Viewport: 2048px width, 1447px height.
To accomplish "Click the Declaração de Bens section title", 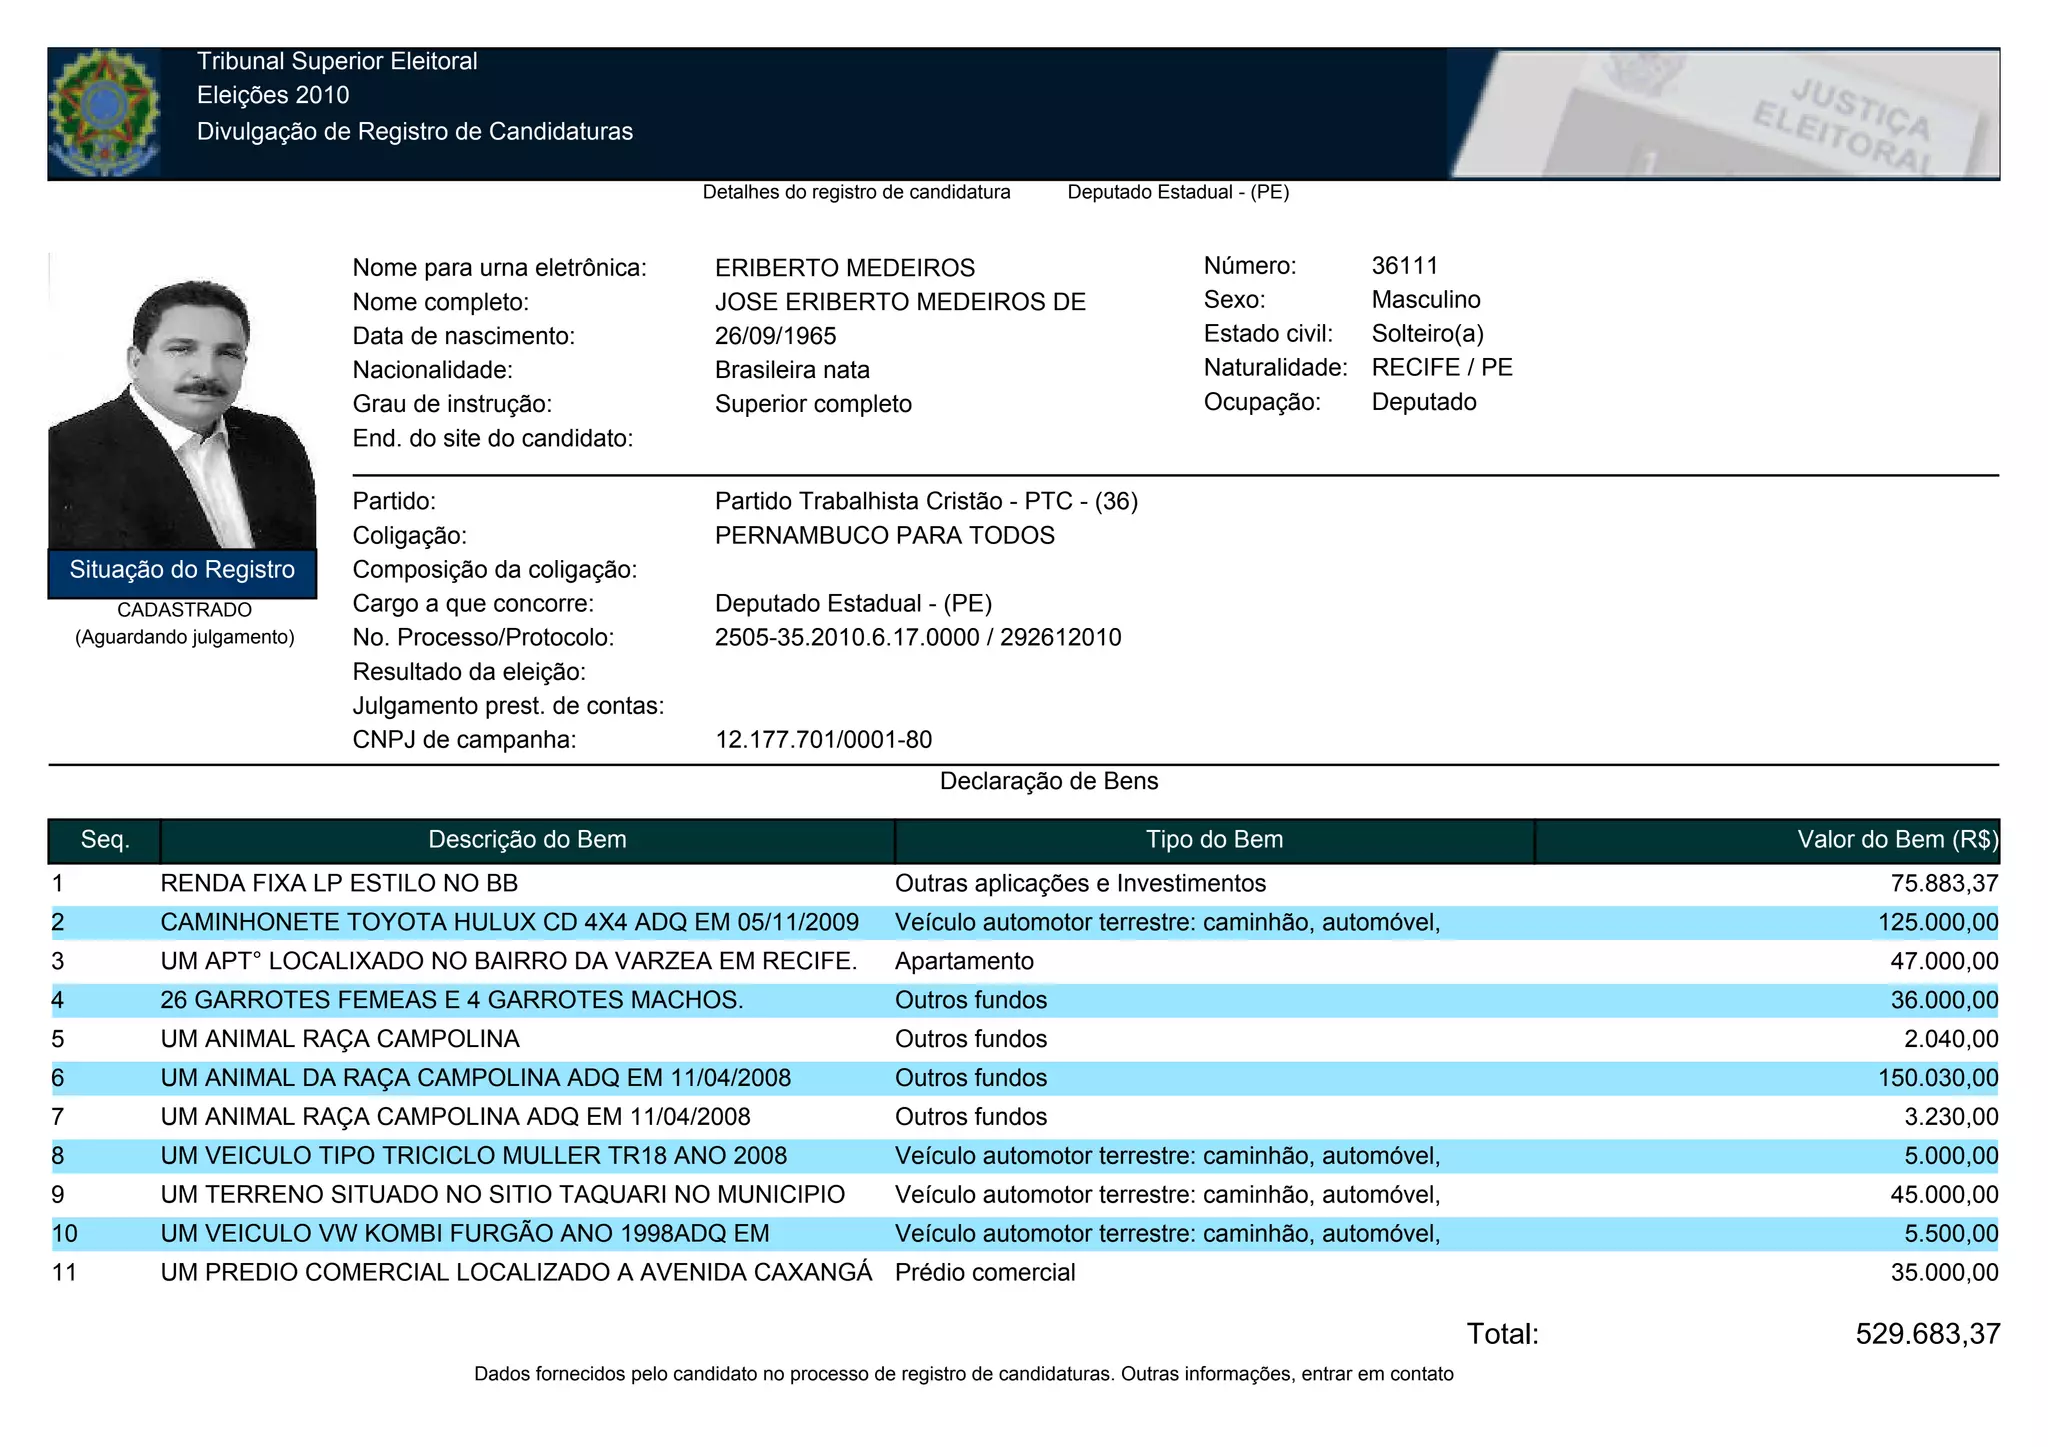I will click(1048, 782).
